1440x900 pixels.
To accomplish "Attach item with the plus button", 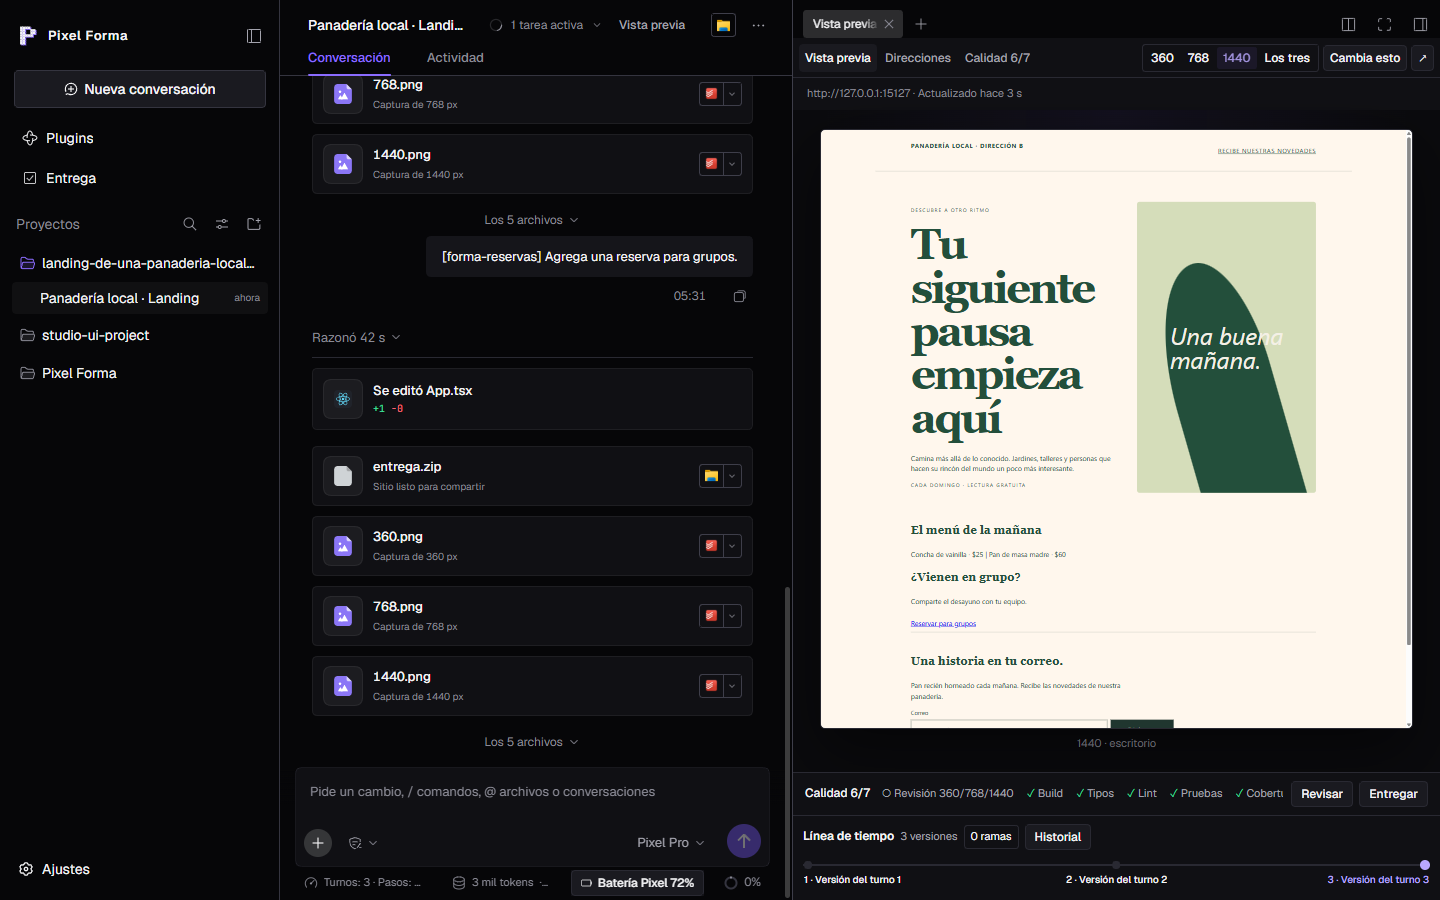I will tap(318, 842).
